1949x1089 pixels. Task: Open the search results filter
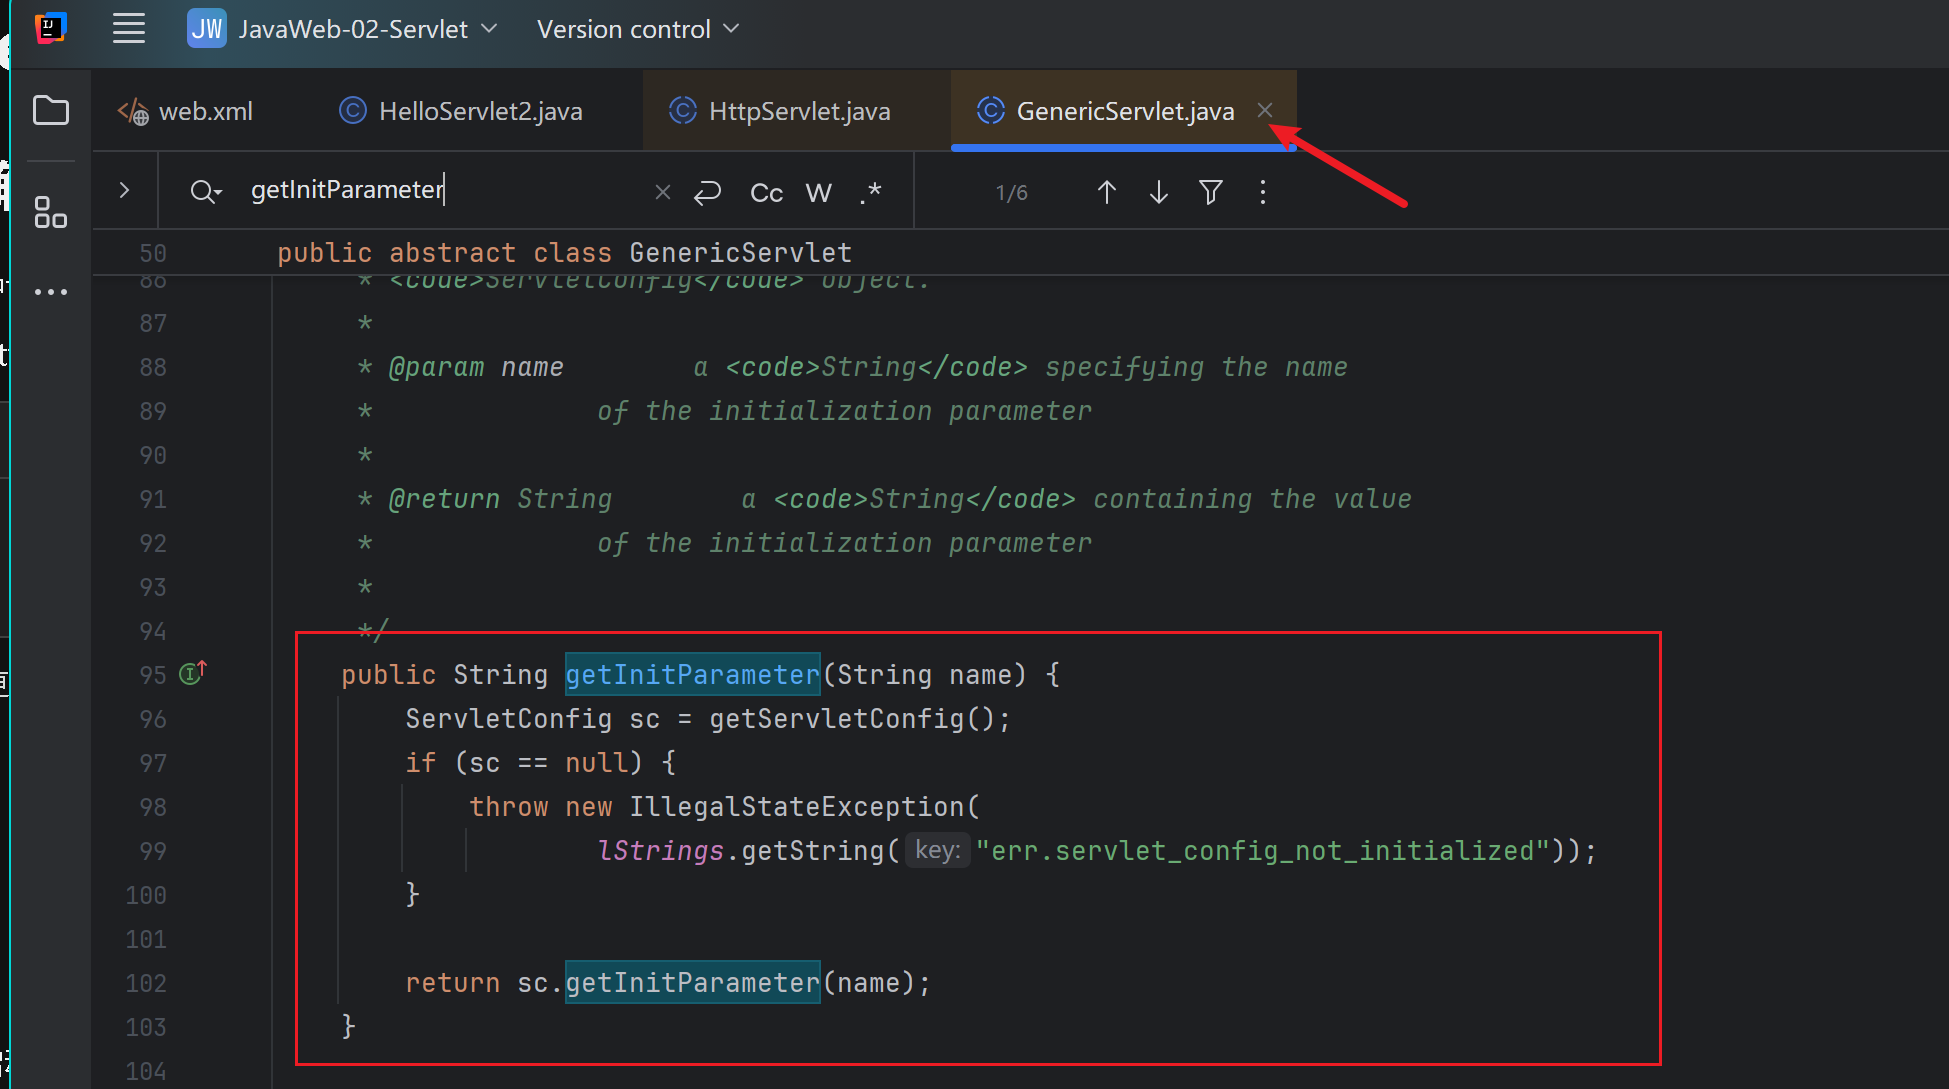1210,192
